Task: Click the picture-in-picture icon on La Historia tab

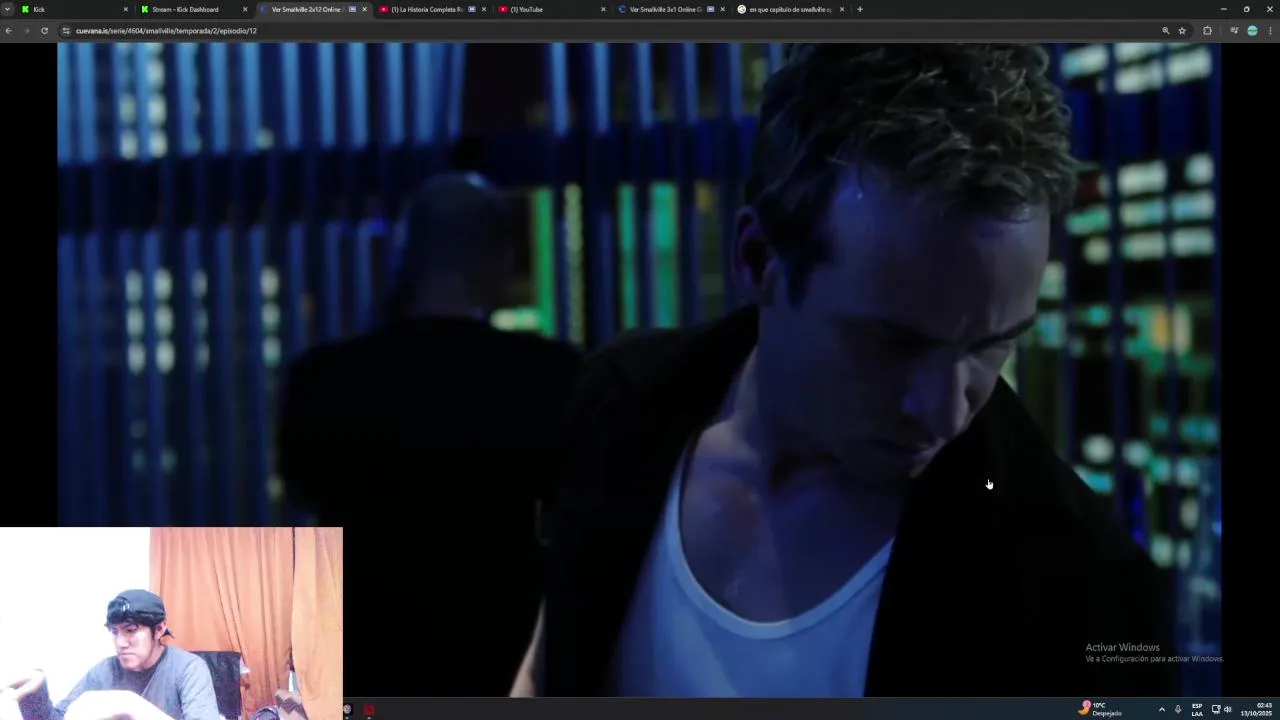Action: tap(472, 9)
